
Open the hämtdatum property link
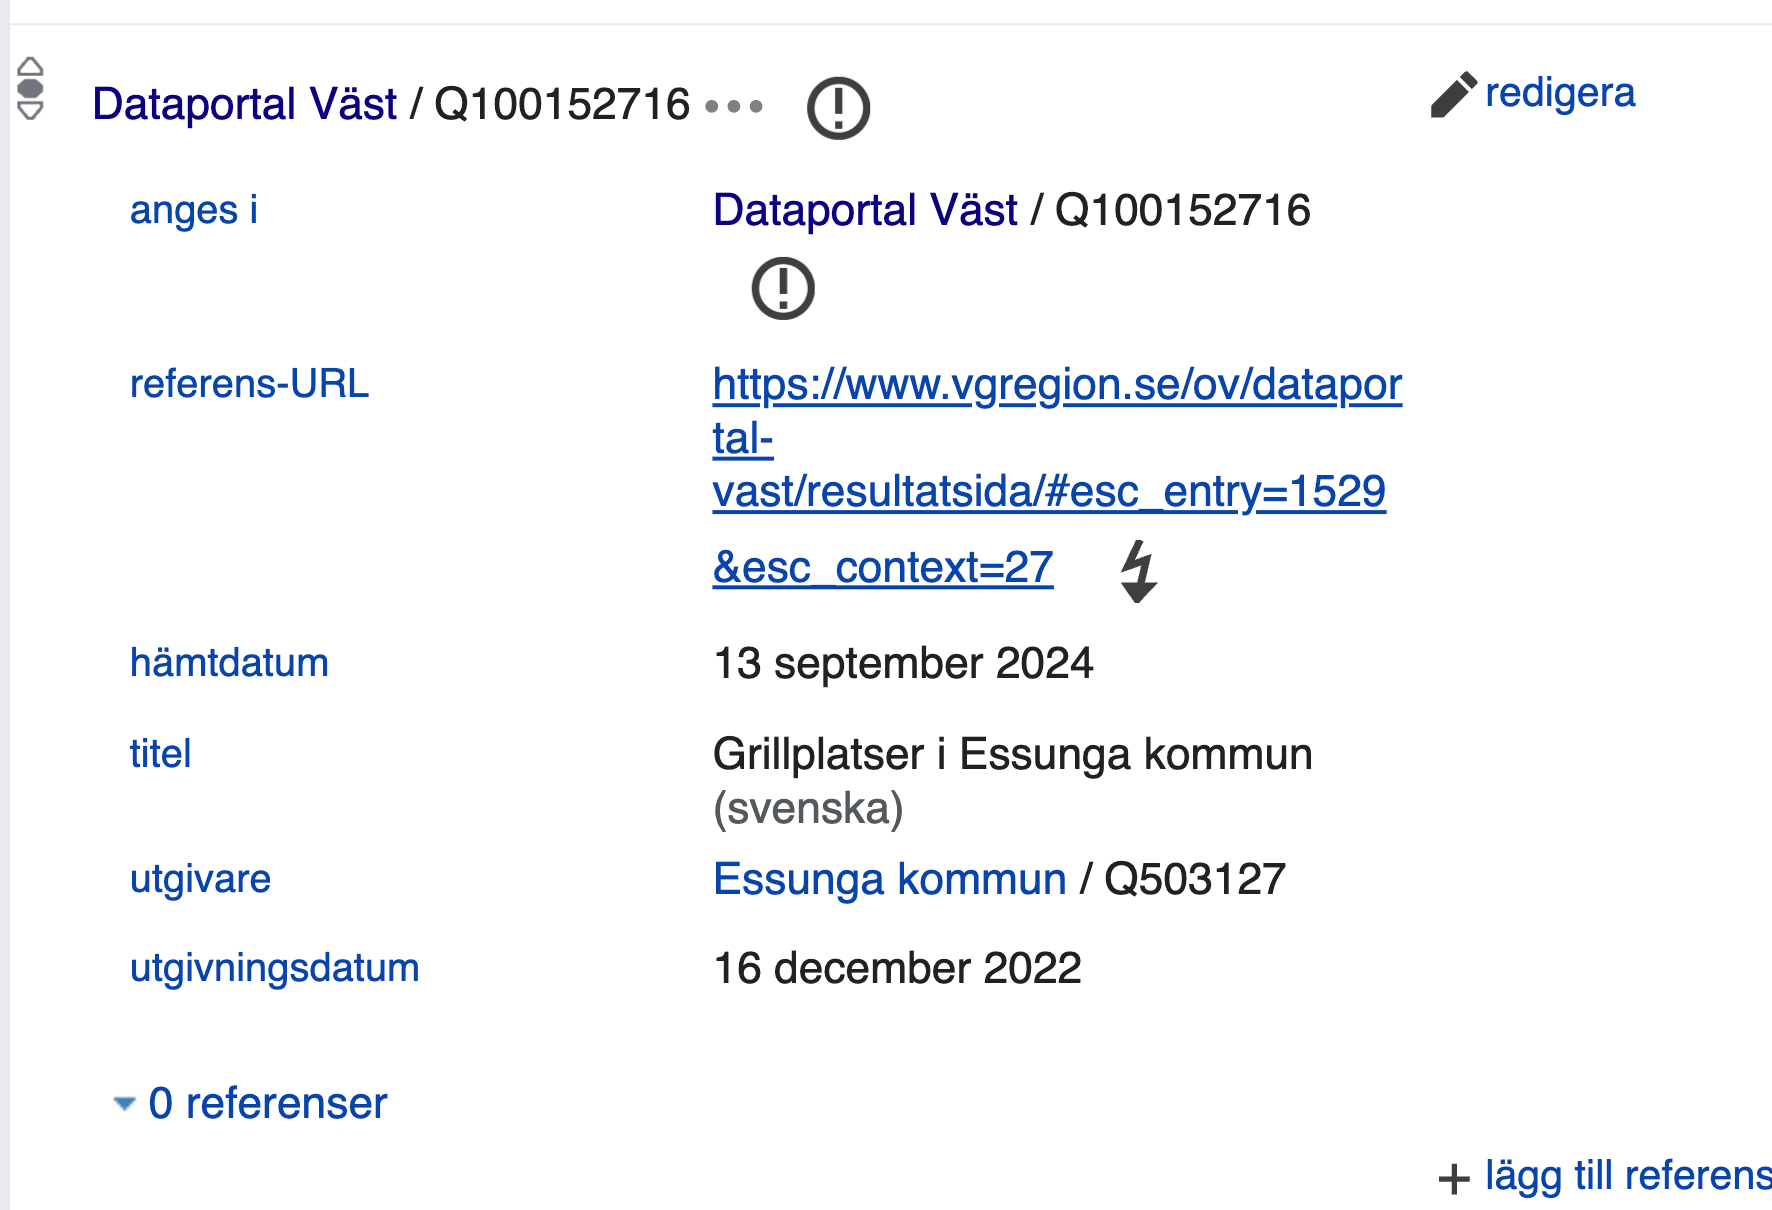(229, 663)
